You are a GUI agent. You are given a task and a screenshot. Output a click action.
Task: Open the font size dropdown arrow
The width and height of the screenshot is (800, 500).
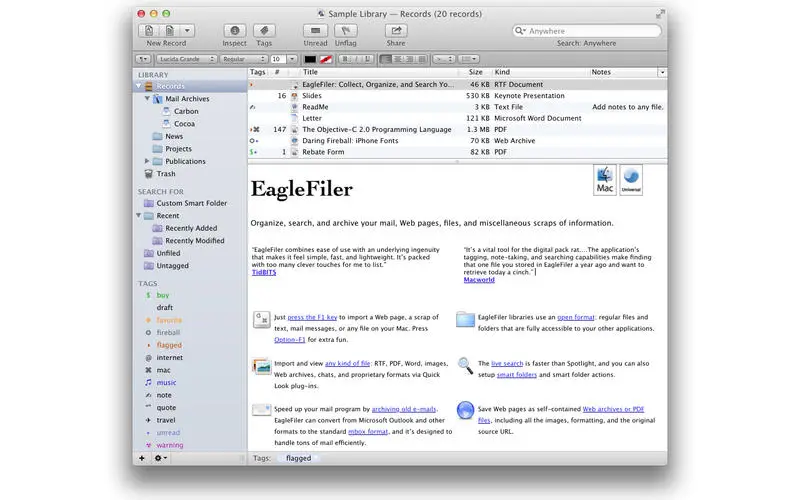[x=292, y=59]
